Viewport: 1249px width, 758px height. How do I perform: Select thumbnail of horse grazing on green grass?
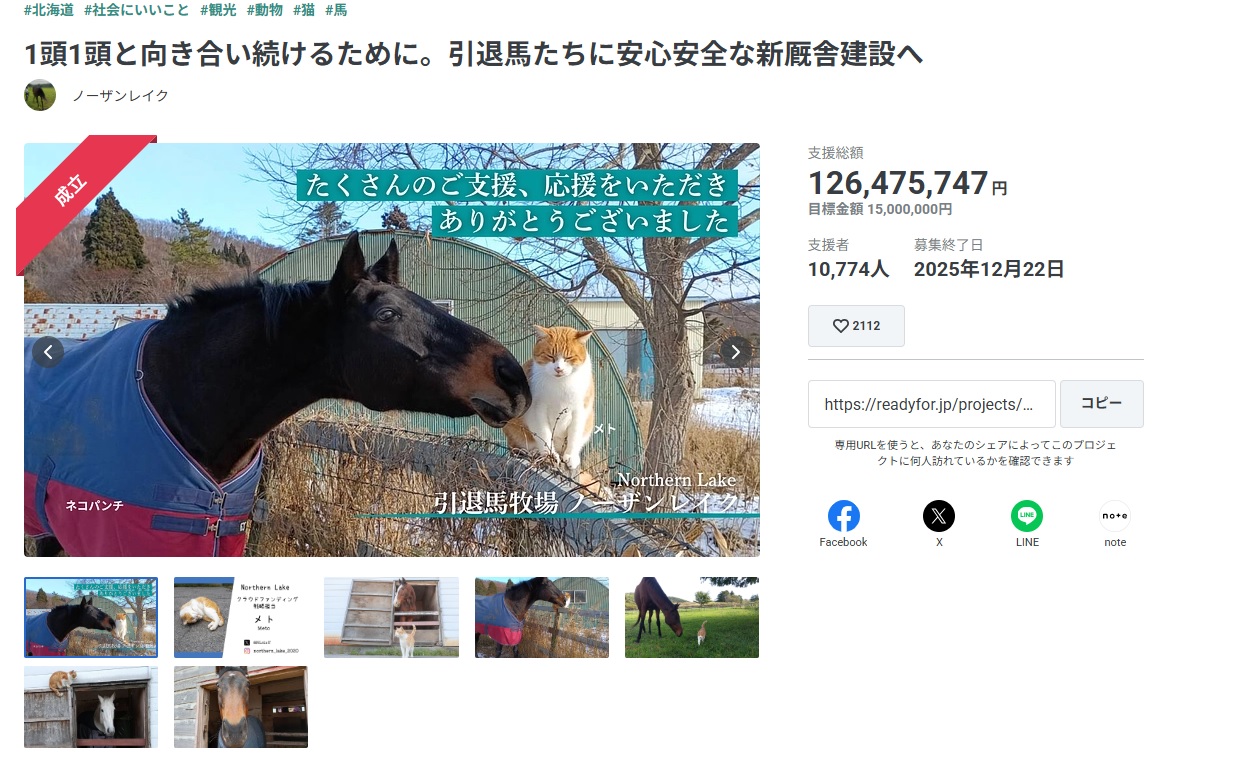point(692,617)
